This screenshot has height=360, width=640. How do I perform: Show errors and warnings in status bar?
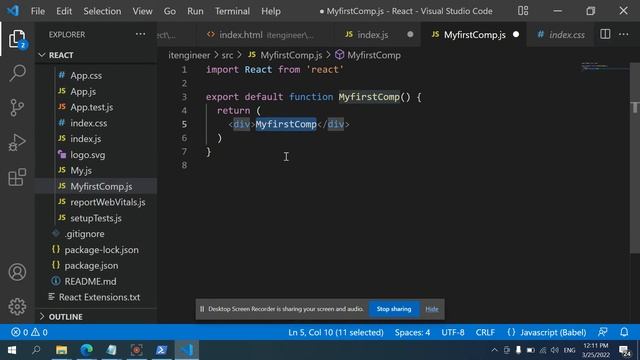(29, 332)
